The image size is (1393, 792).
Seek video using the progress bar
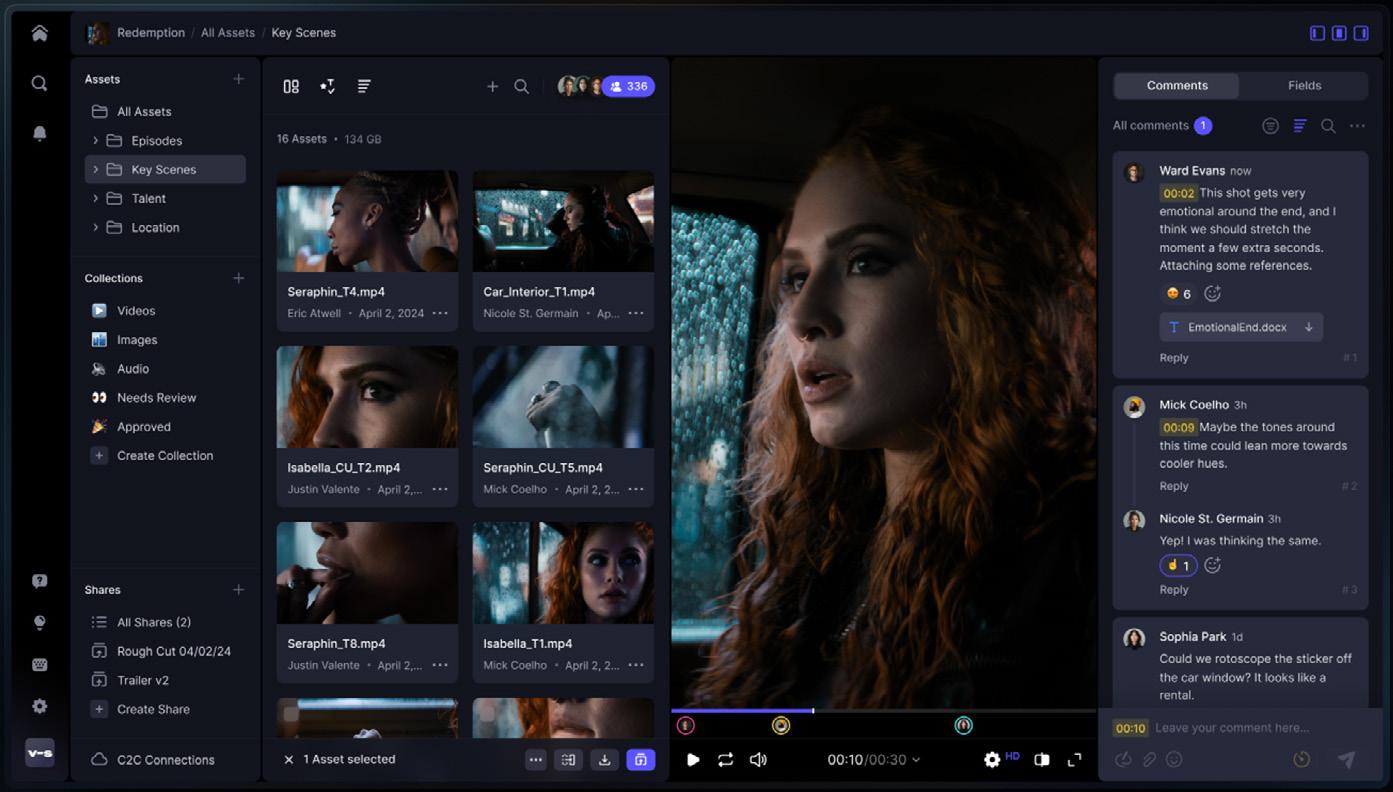(x=883, y=711)
